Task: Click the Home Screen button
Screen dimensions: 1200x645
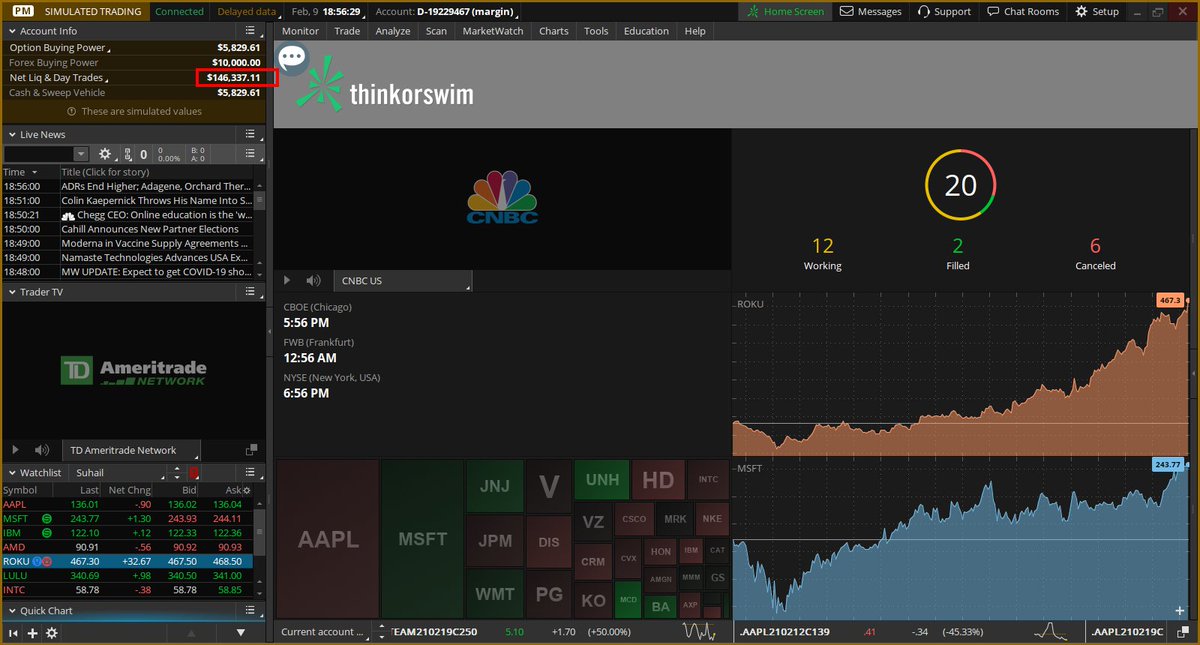Action: 786,12
